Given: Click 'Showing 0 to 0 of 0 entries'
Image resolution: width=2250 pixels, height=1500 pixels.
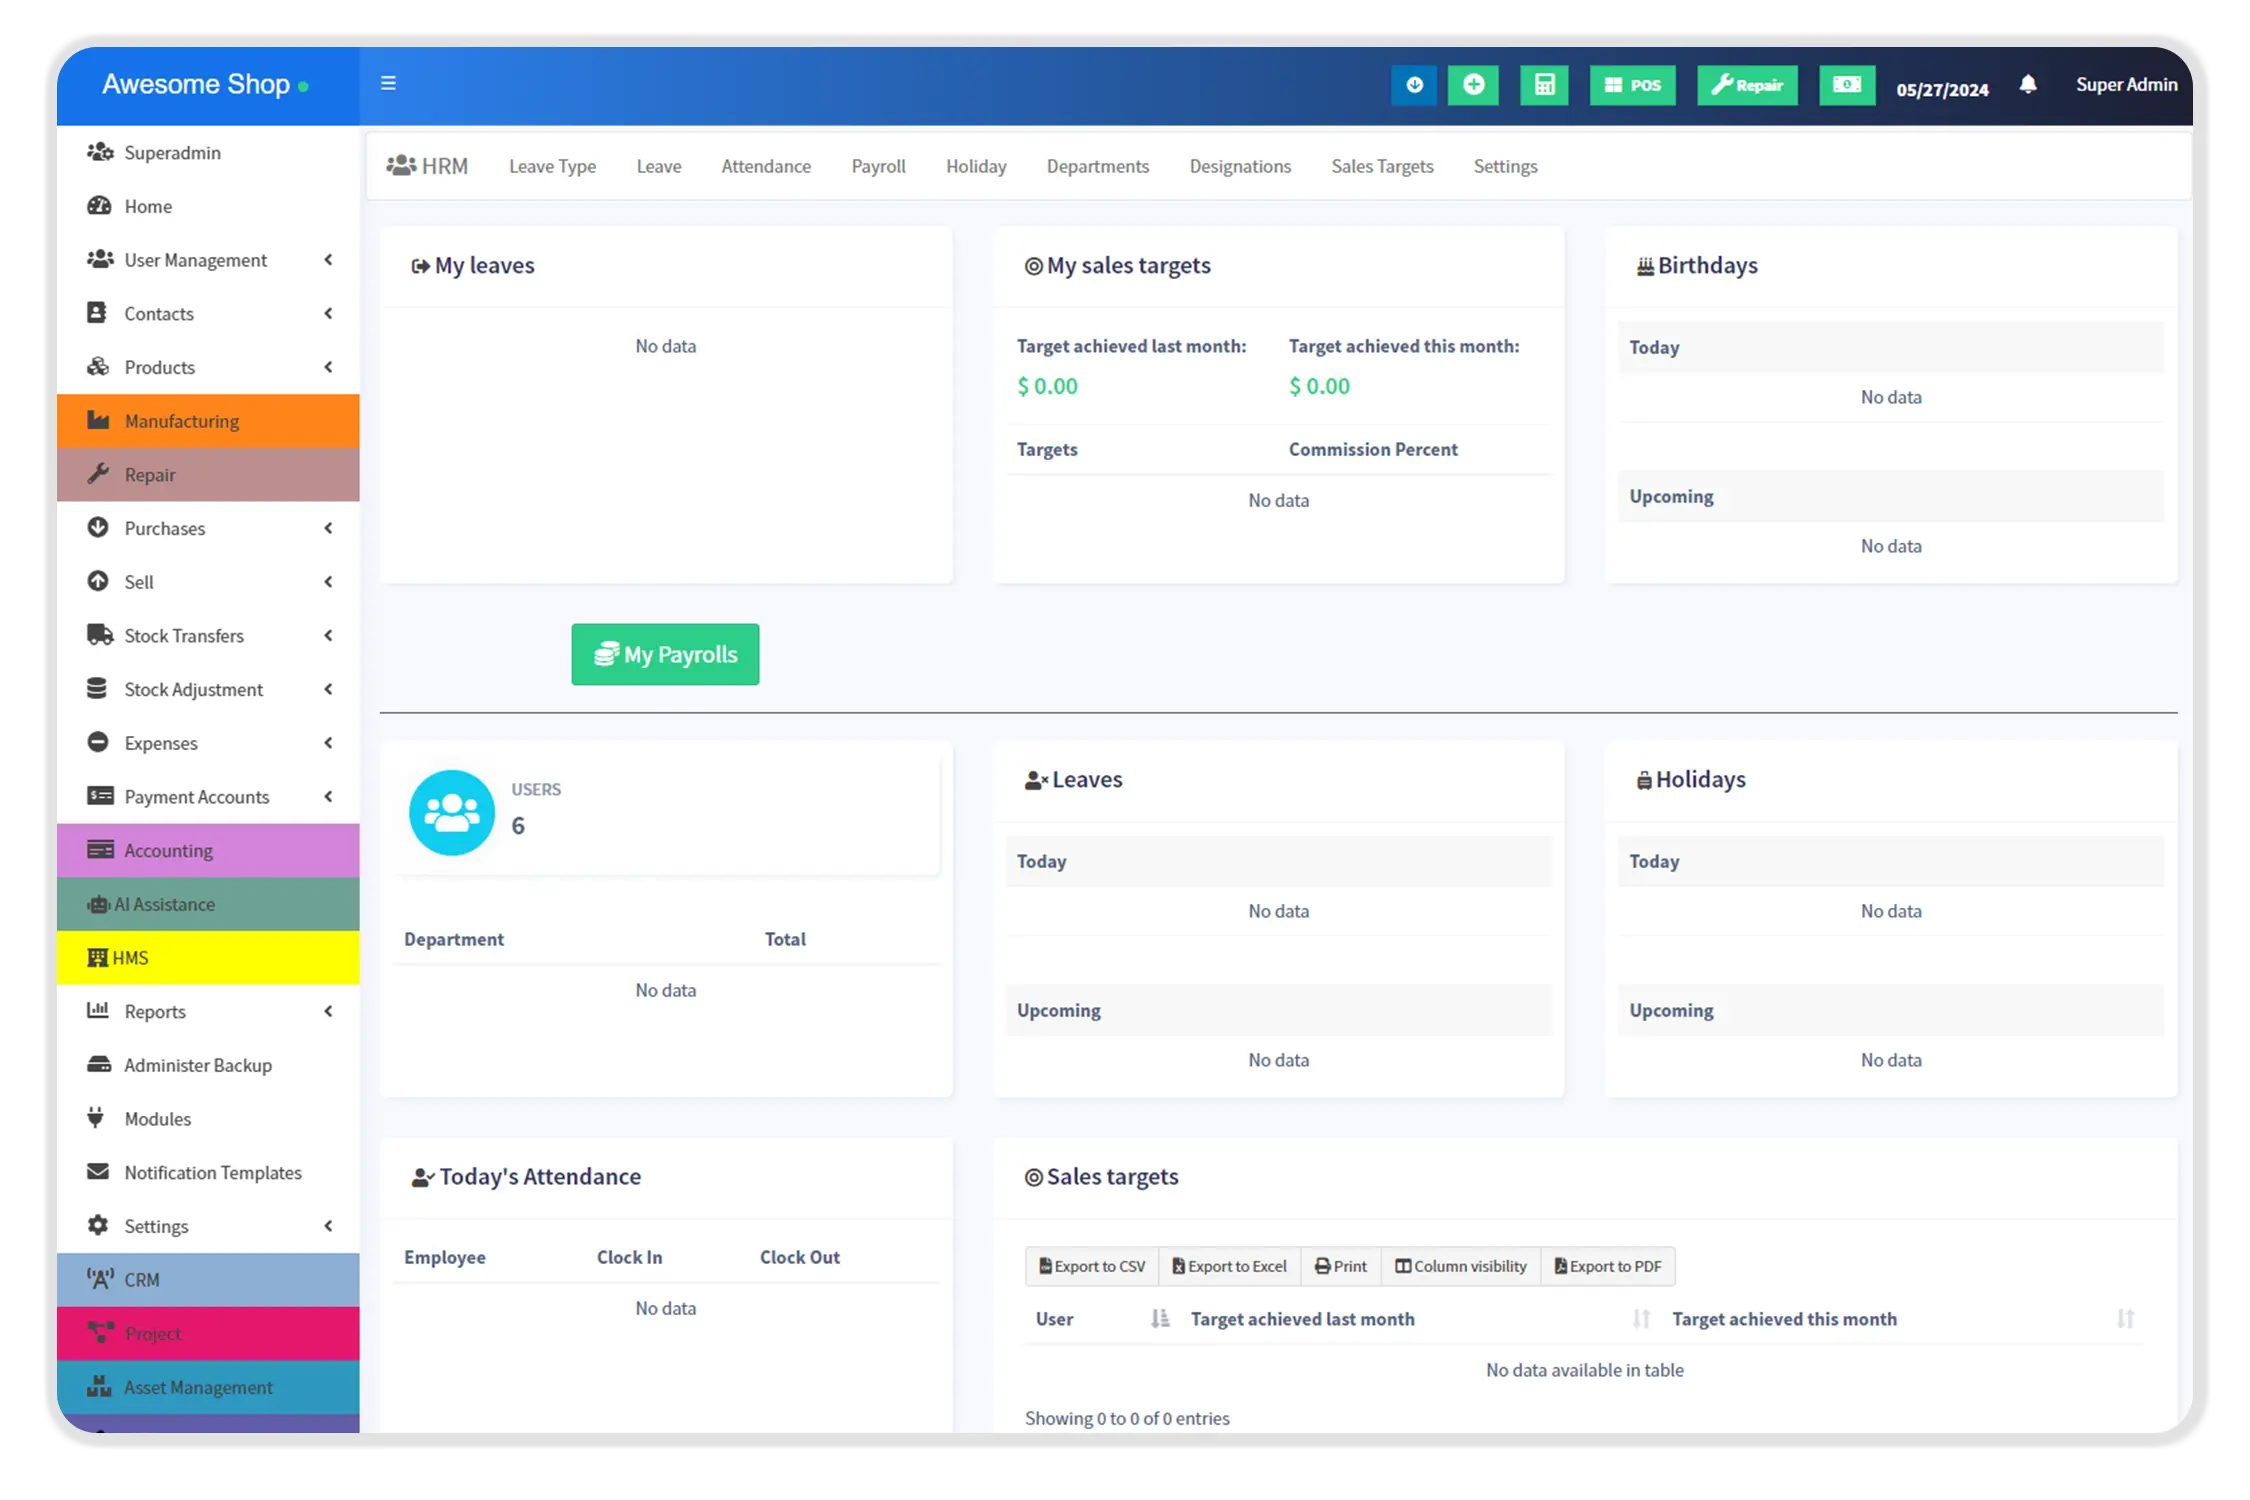Looking at the screenshot, I should tap(1127, 1418).
